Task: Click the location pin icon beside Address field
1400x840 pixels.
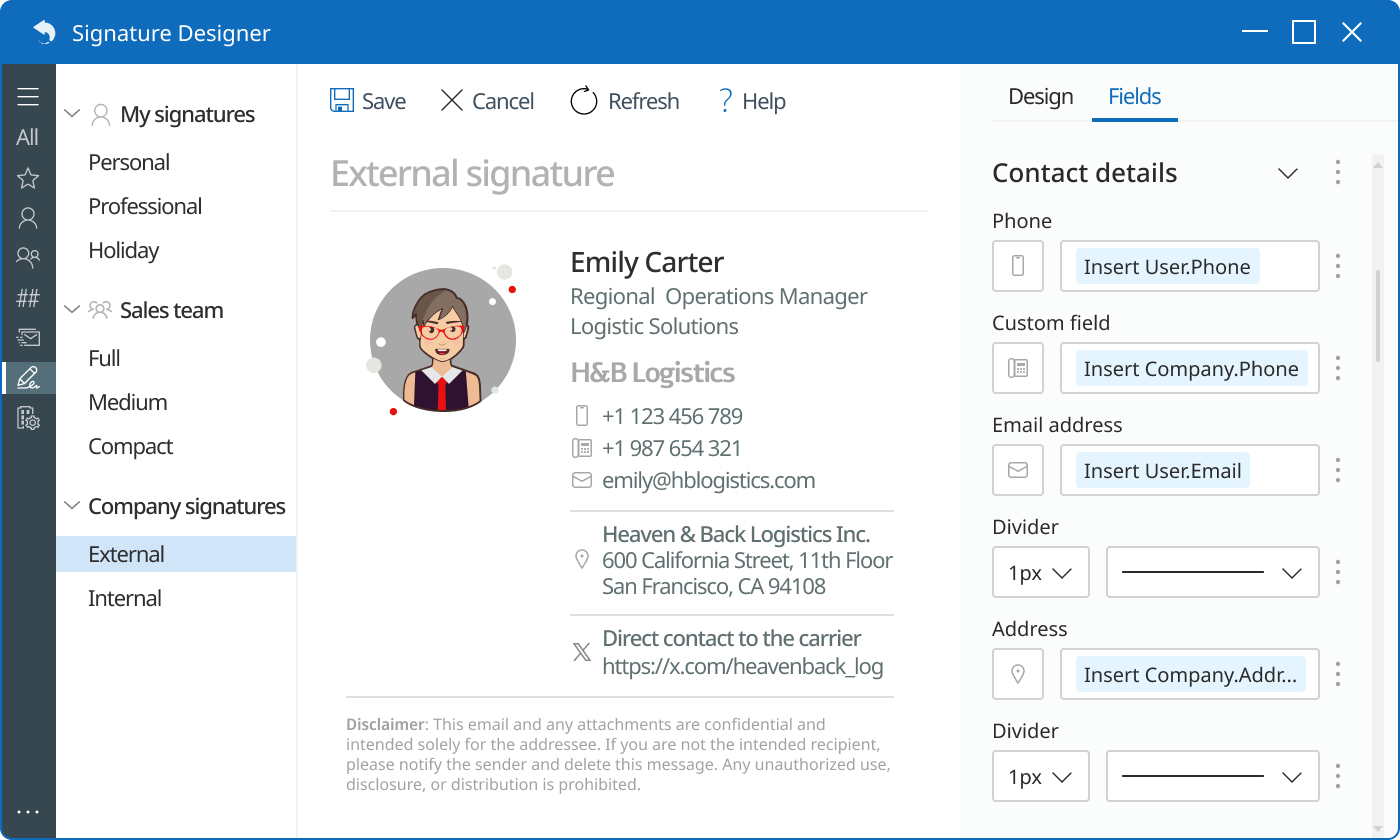Action: click(1017, 674)
